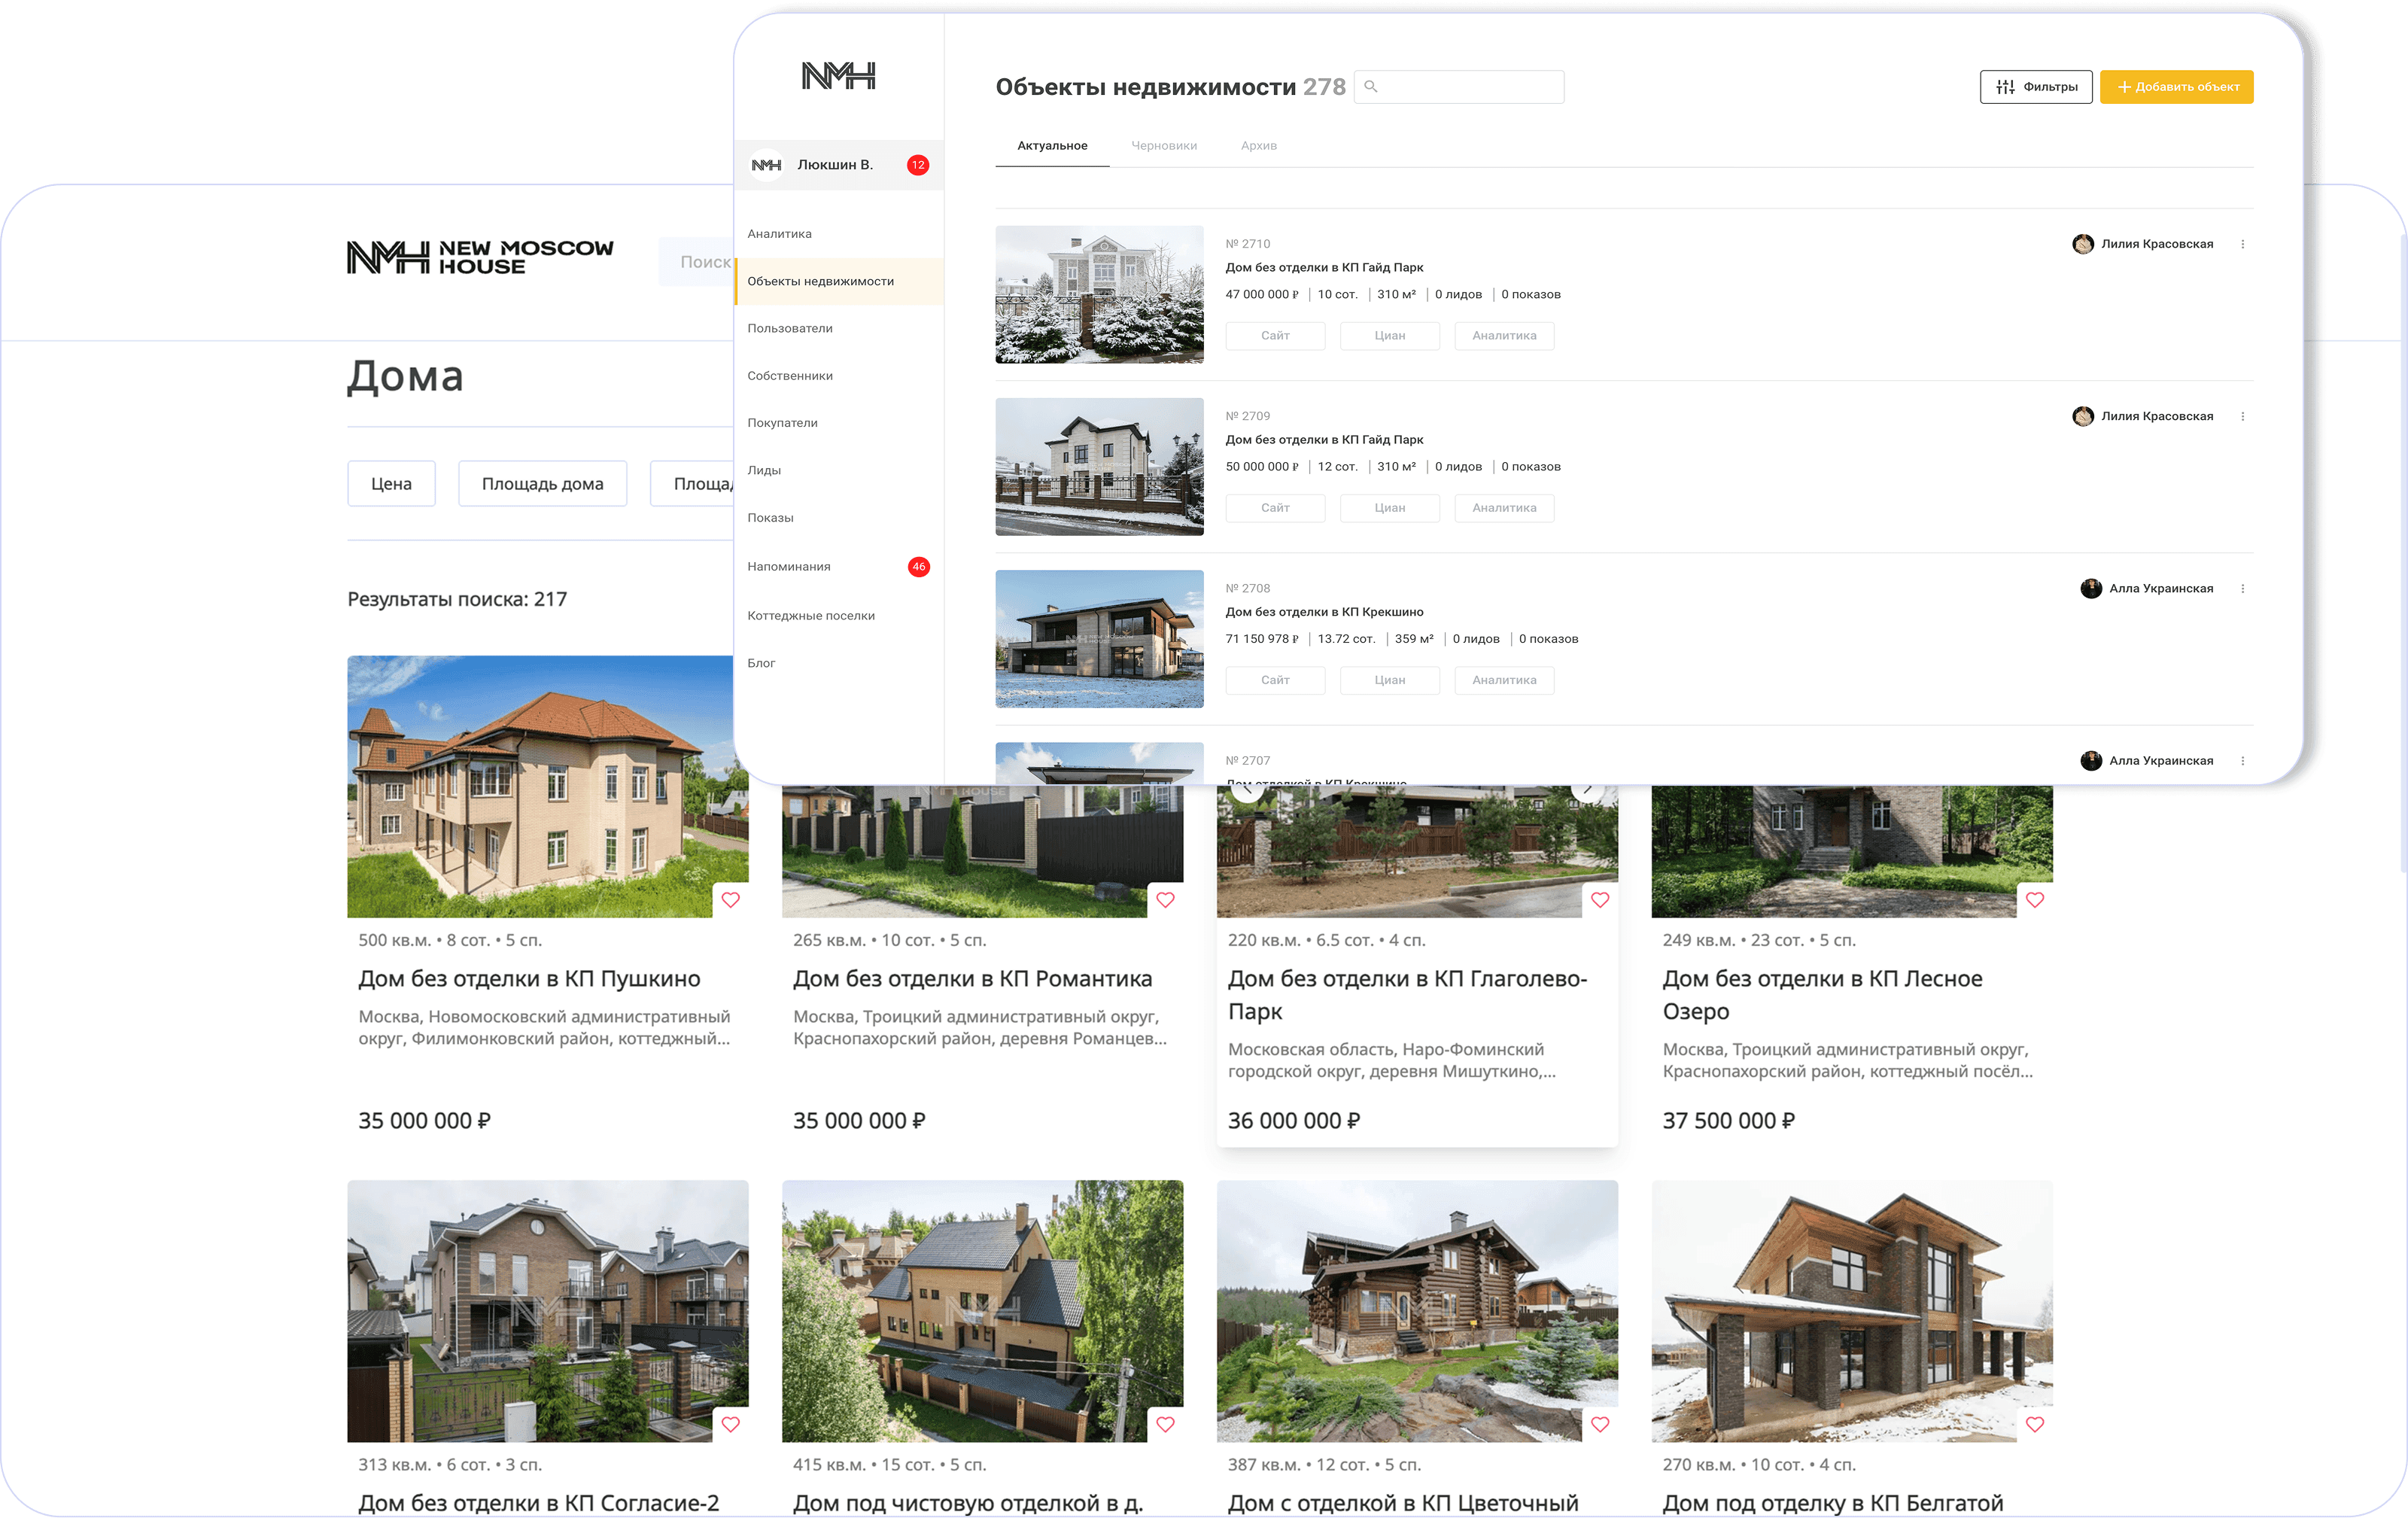Switch to the Черновики tab

[1164, 146]
